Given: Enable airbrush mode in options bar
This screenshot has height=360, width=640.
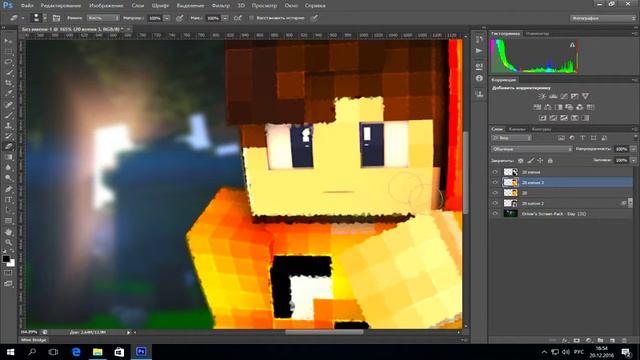Looking at the screenshot, I should (238, 18).
